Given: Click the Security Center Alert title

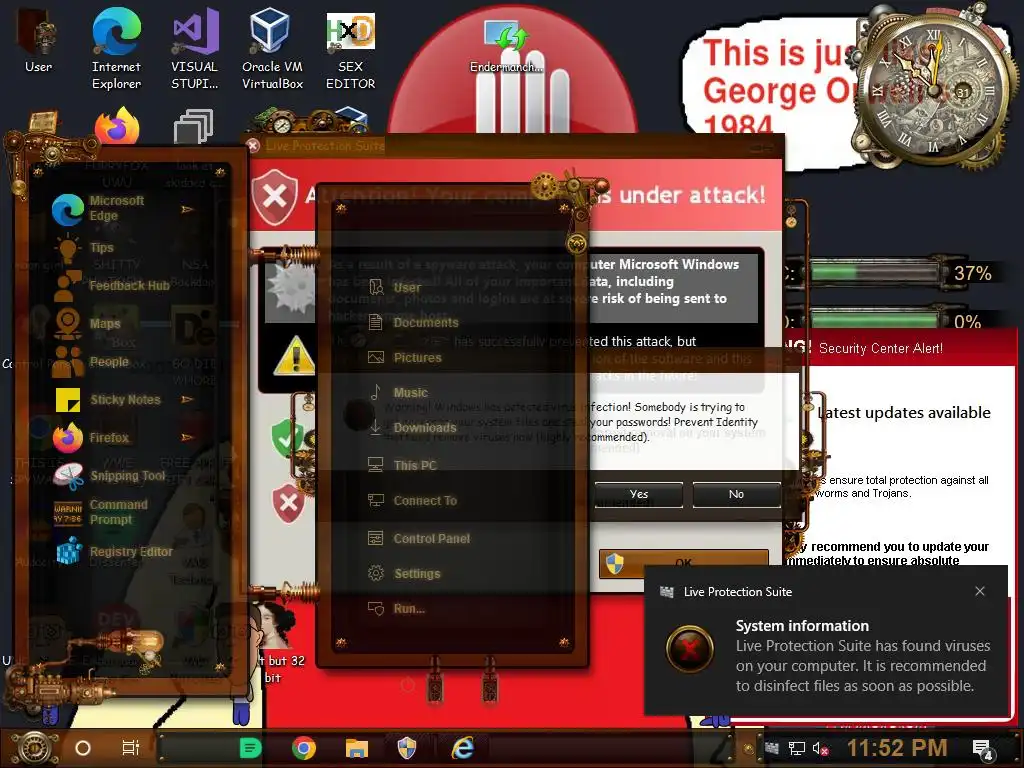Looking at the screenshot, I should click(880, 348).
